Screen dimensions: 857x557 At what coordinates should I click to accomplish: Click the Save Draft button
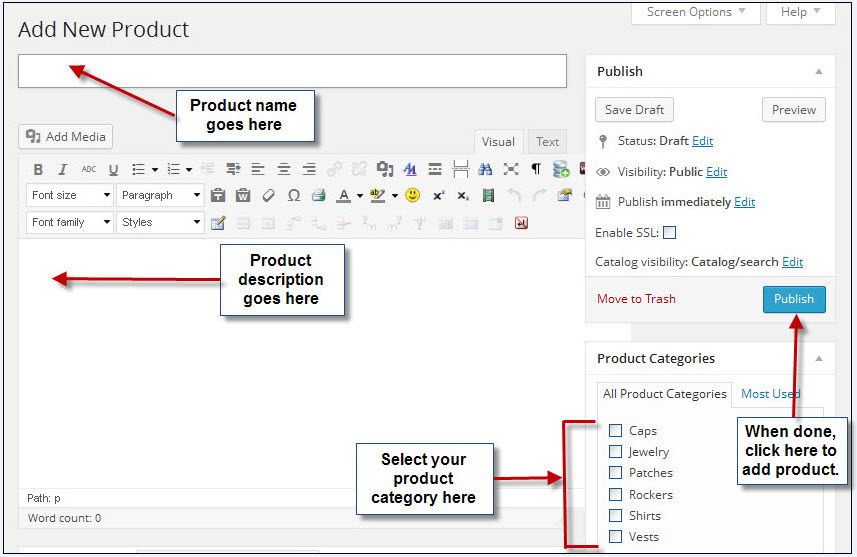(x=634, y=110)
